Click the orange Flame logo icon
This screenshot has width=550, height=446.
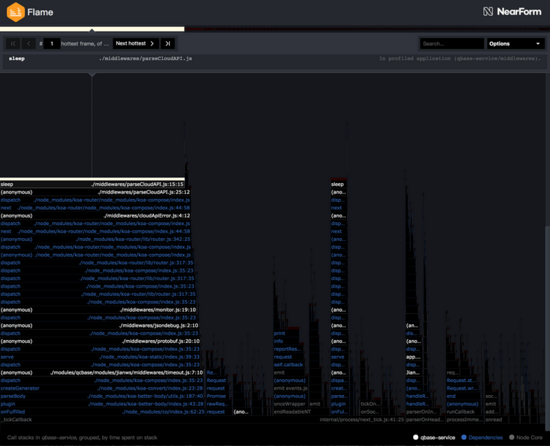15,12
